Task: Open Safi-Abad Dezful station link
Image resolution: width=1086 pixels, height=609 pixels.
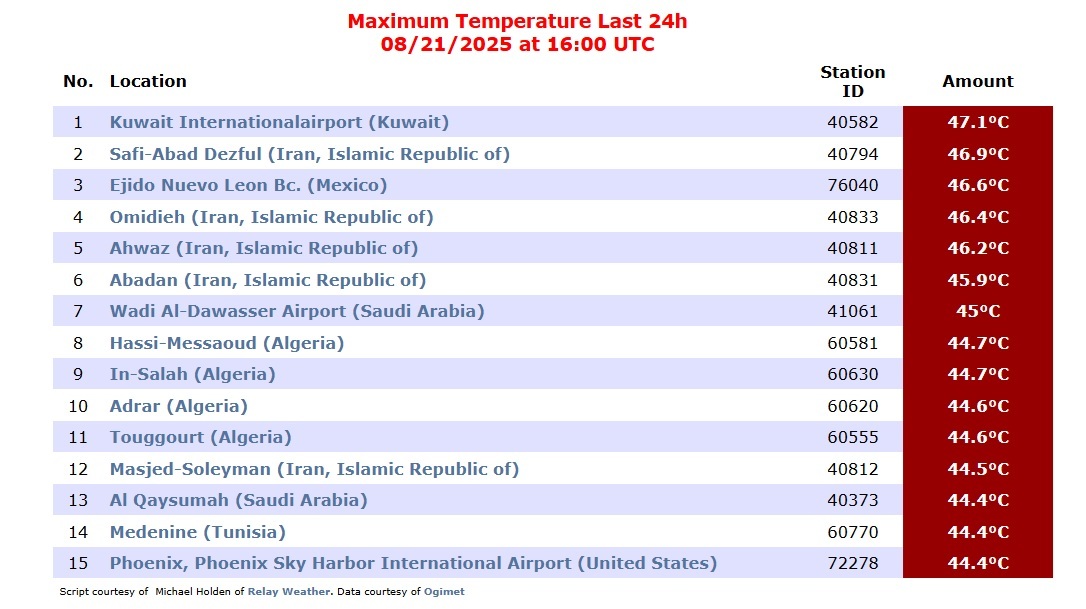Action: pyautogui.click(x=310, y=154)
